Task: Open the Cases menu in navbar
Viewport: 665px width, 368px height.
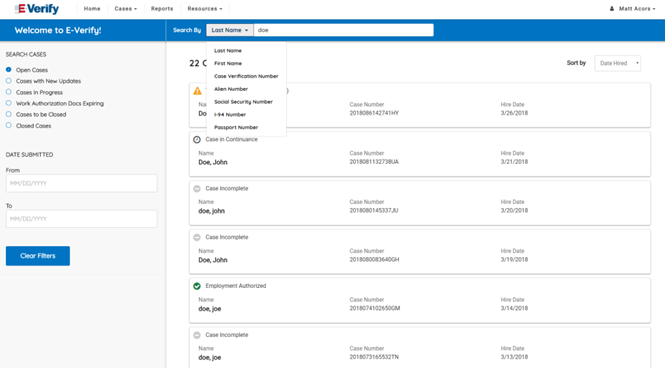Action: coord(126,8)
